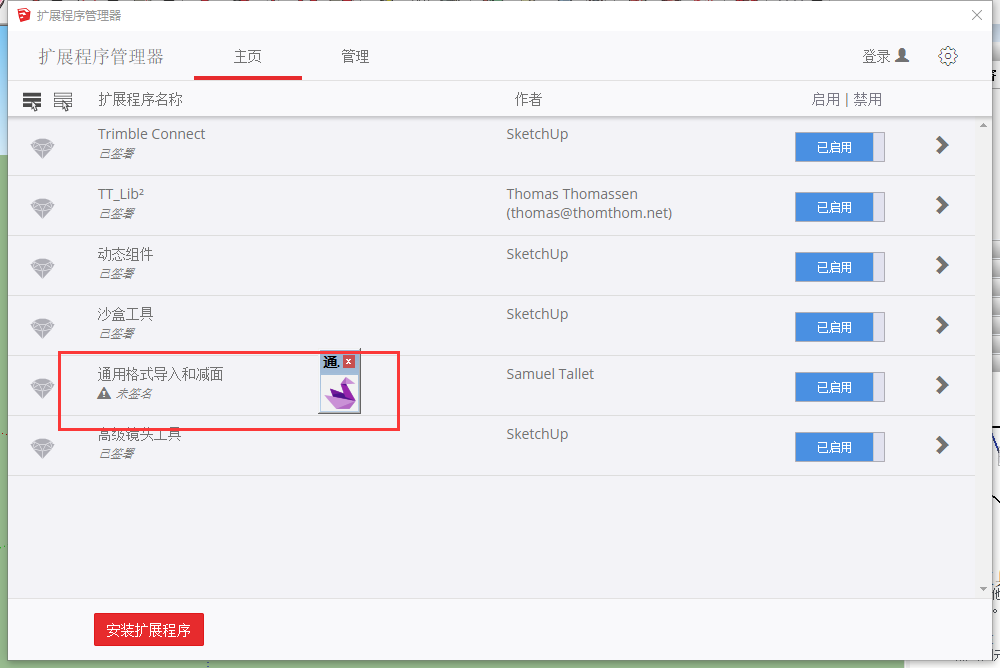
Task: Expand details arrow for 沙盒工具
Action: click(942, 325)
